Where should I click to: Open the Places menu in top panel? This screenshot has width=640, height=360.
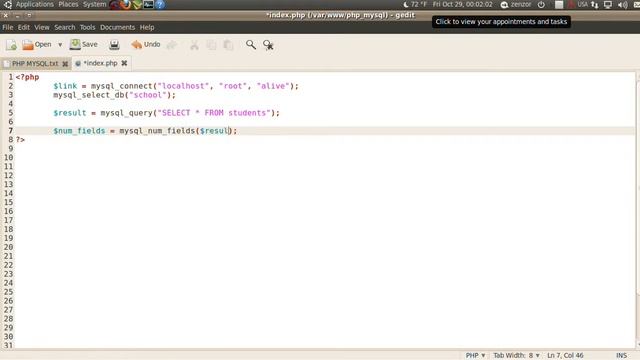tap(68, 4)
